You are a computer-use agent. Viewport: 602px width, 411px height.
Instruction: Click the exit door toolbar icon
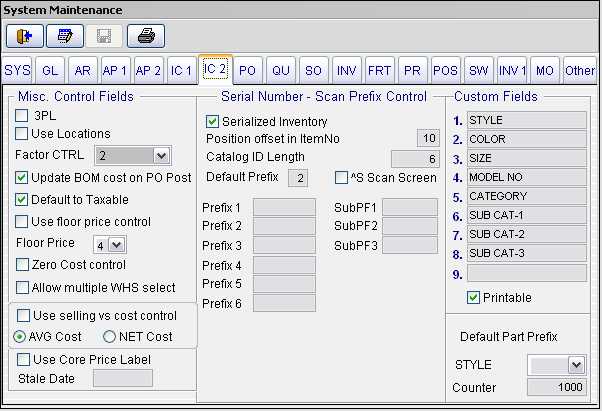tap(25, 36)
